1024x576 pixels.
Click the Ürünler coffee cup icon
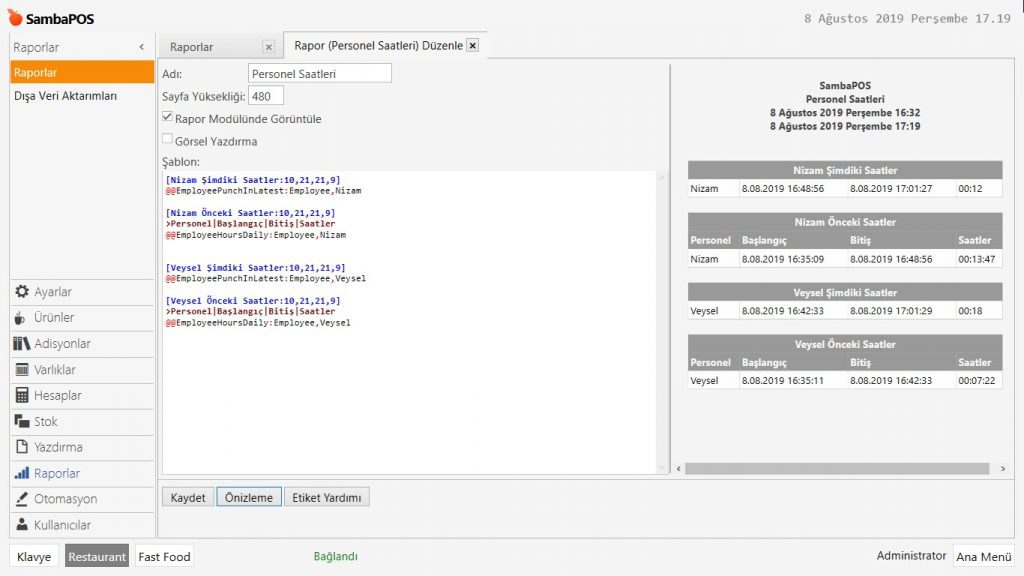pos(21,318)
